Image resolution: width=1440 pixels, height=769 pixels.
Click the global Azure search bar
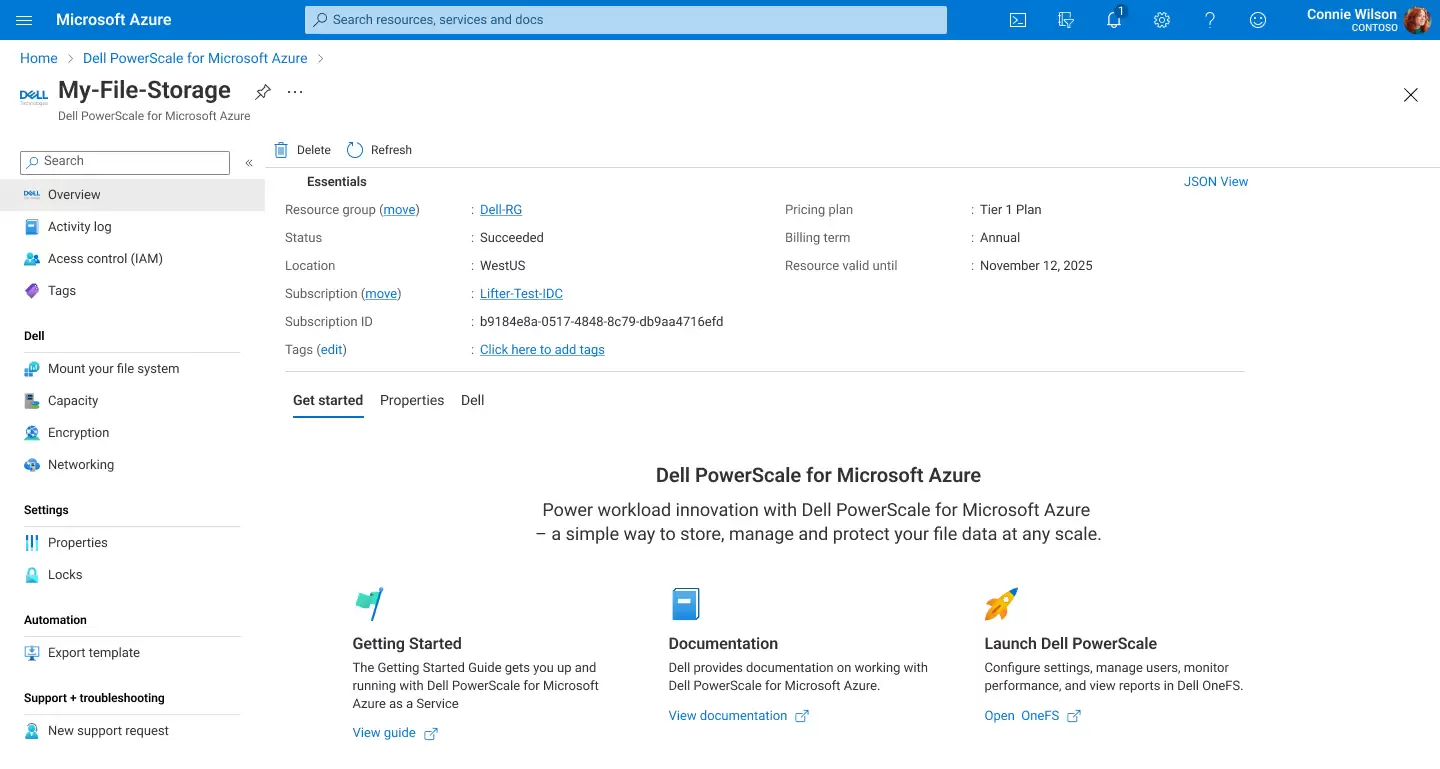click(x=625, y=19)
